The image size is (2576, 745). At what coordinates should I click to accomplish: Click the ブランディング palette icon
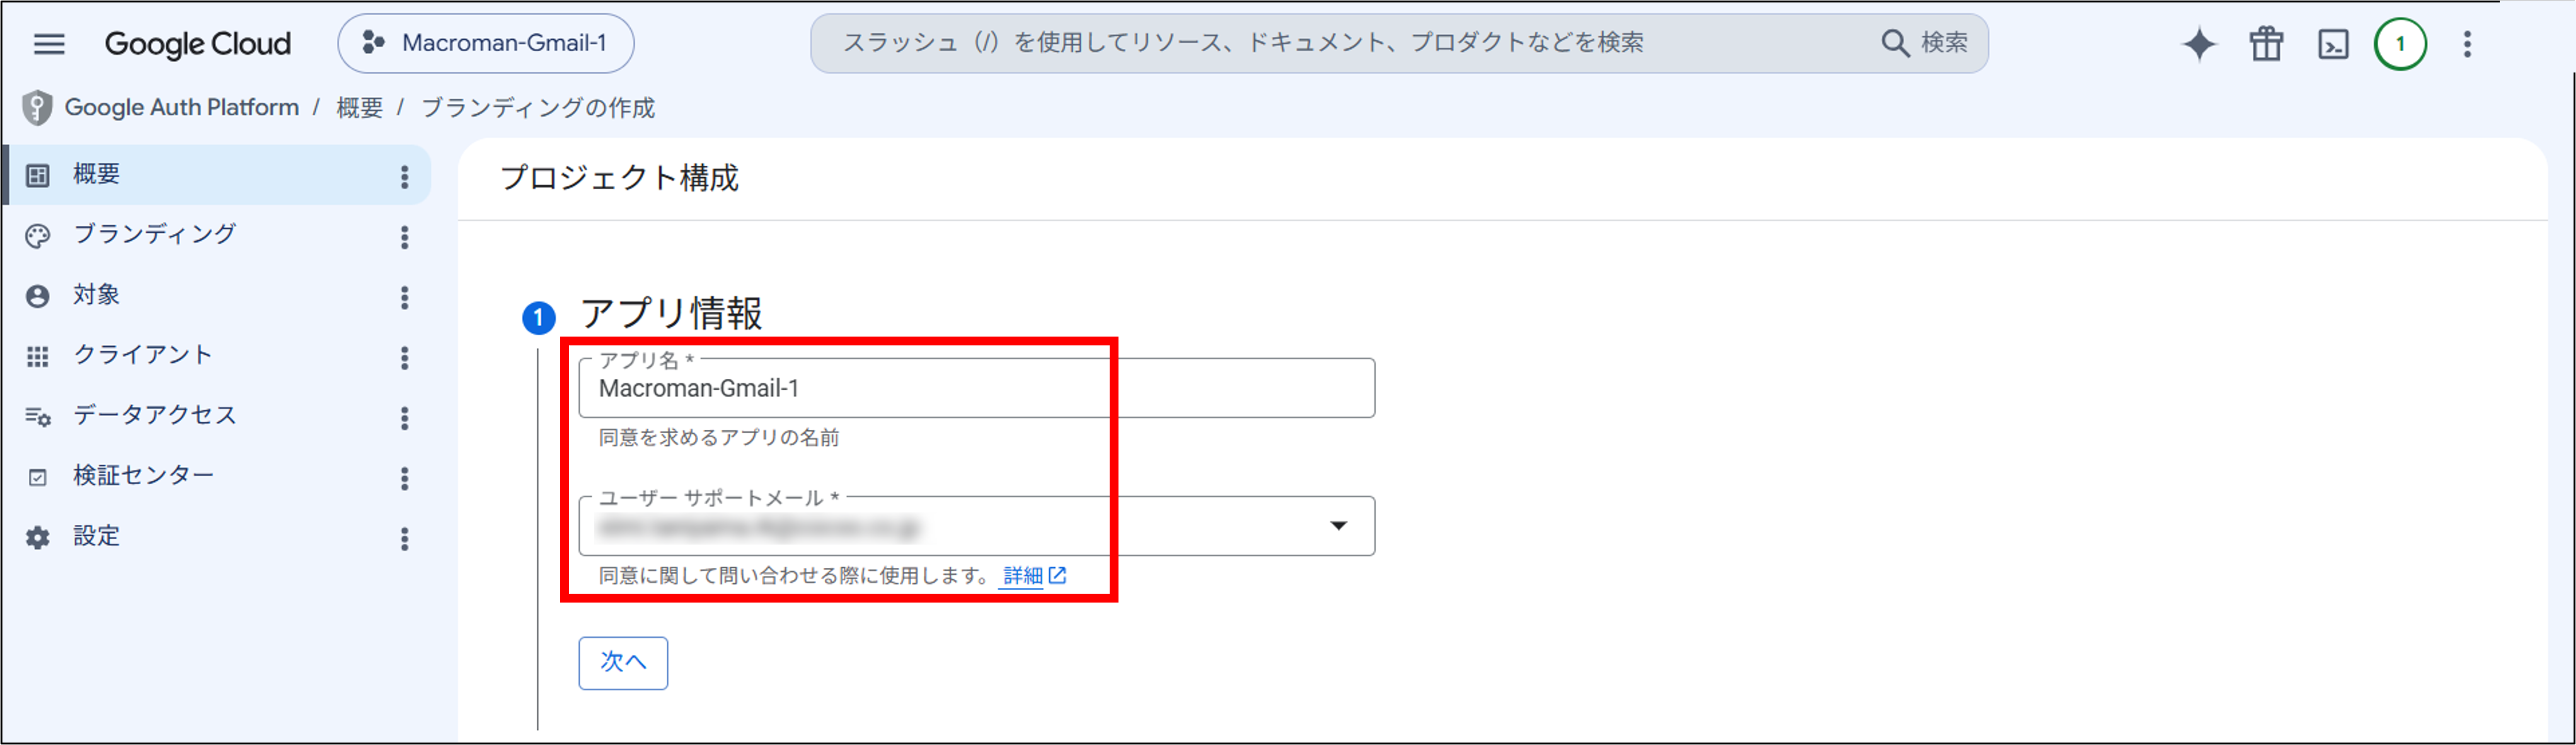(x=37, y=236)
